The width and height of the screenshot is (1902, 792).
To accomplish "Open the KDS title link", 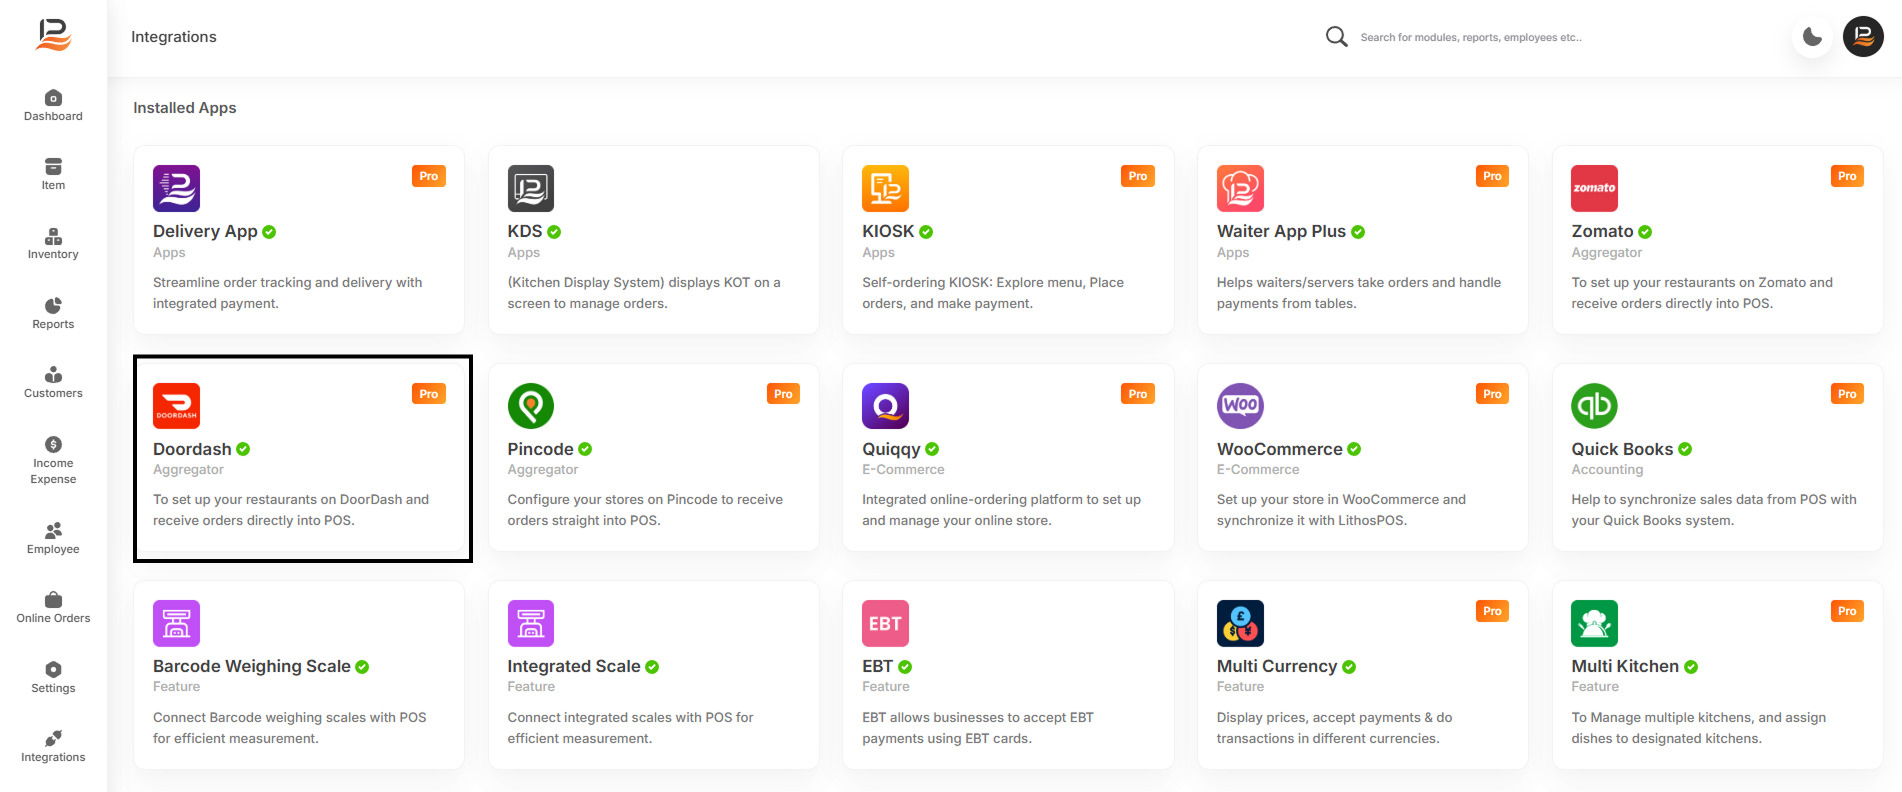I will click(x=524, y=231).
